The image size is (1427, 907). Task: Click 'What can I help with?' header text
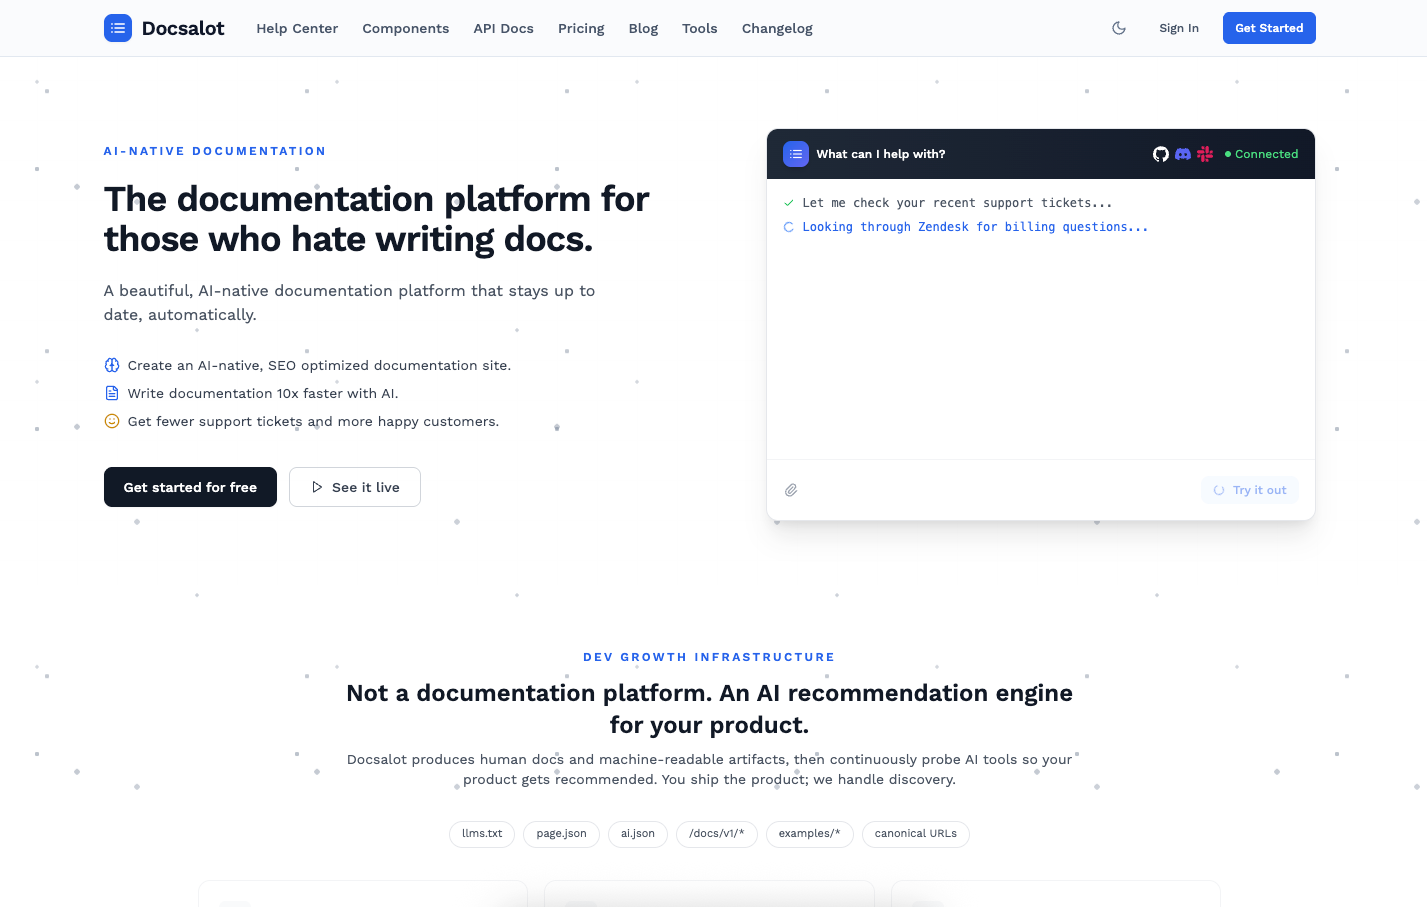pos(881,154)
